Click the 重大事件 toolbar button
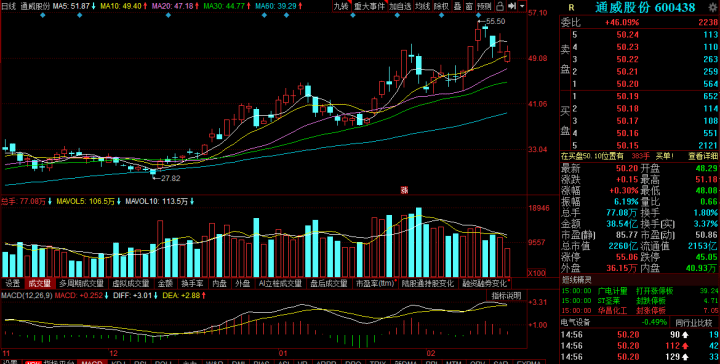The height and width of the screenshot is (364, 720). coord(369,6)
